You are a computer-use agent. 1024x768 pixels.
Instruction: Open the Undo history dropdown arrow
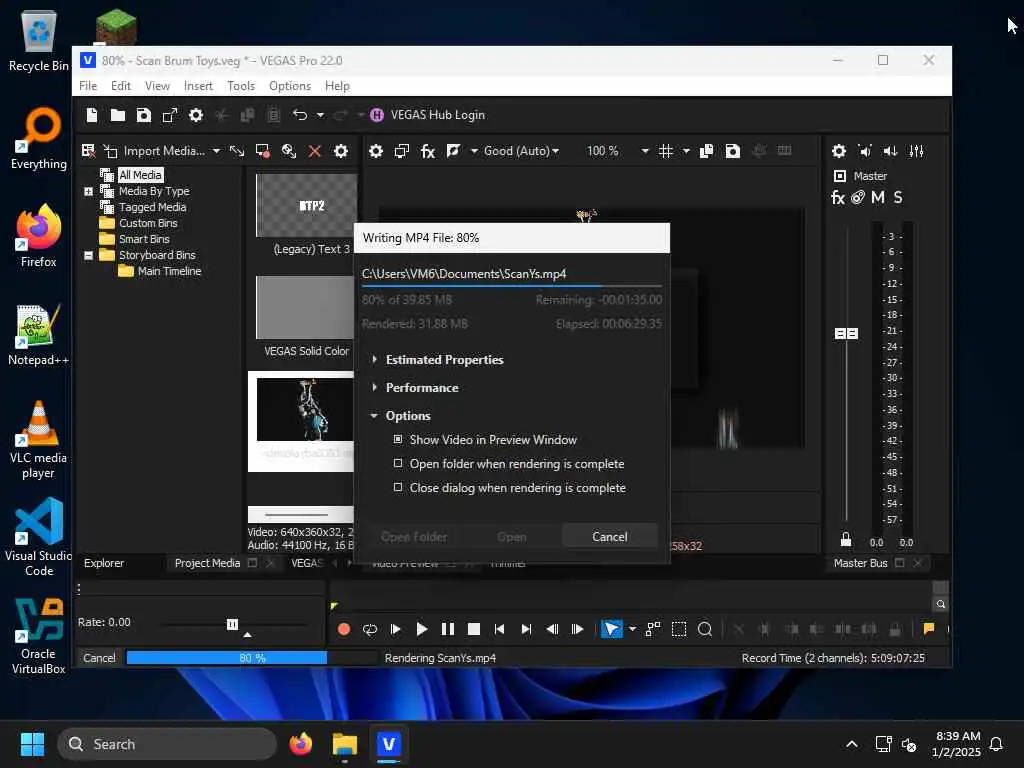pos(320,115)
